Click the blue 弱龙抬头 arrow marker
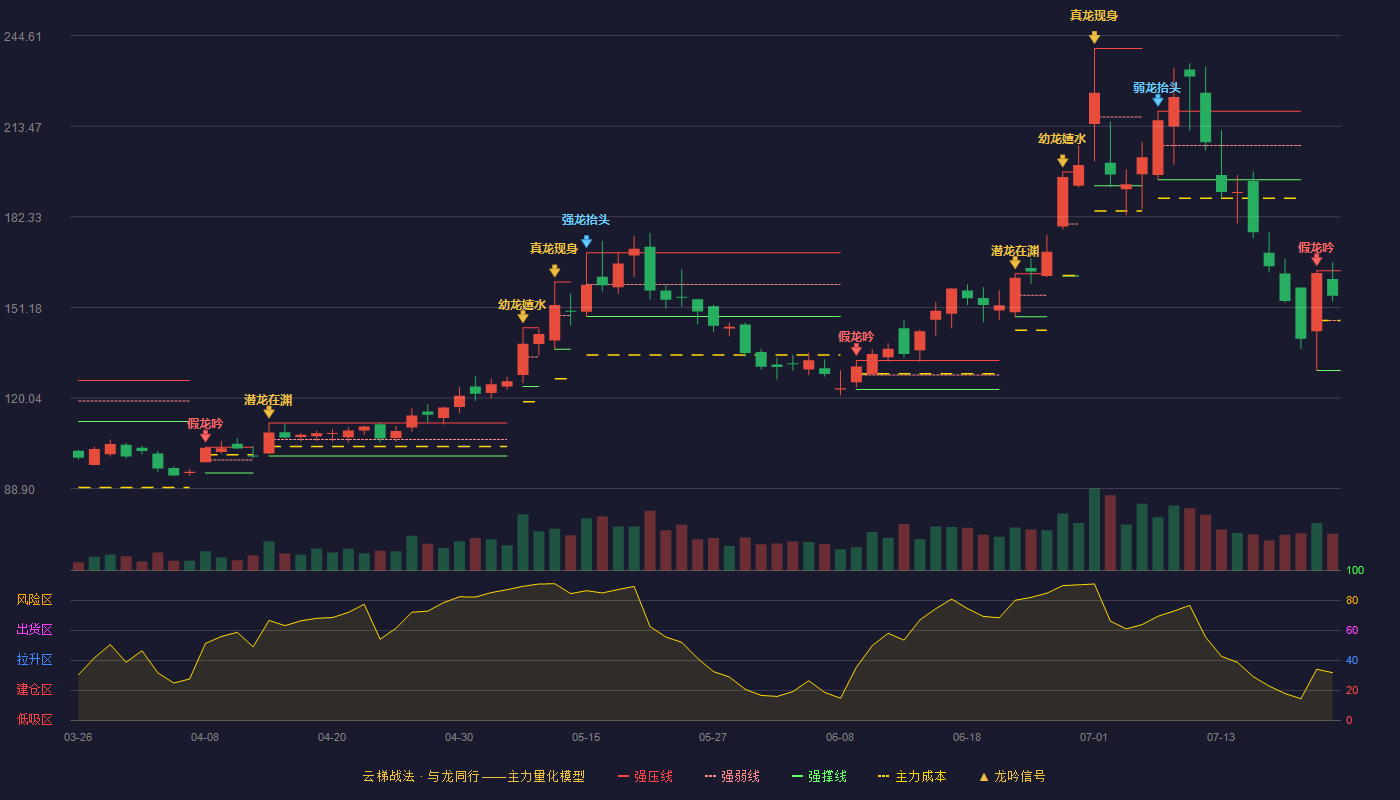 (x=1157, y=100)
